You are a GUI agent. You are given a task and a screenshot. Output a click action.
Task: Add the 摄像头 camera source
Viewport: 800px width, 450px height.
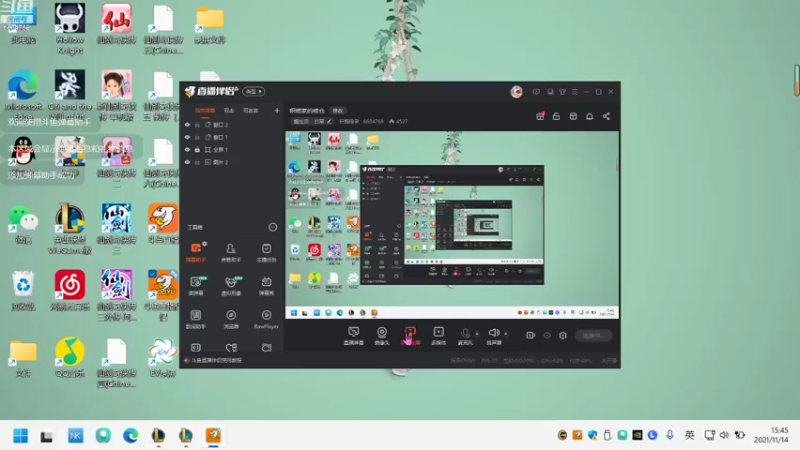[x=382, y=336]
